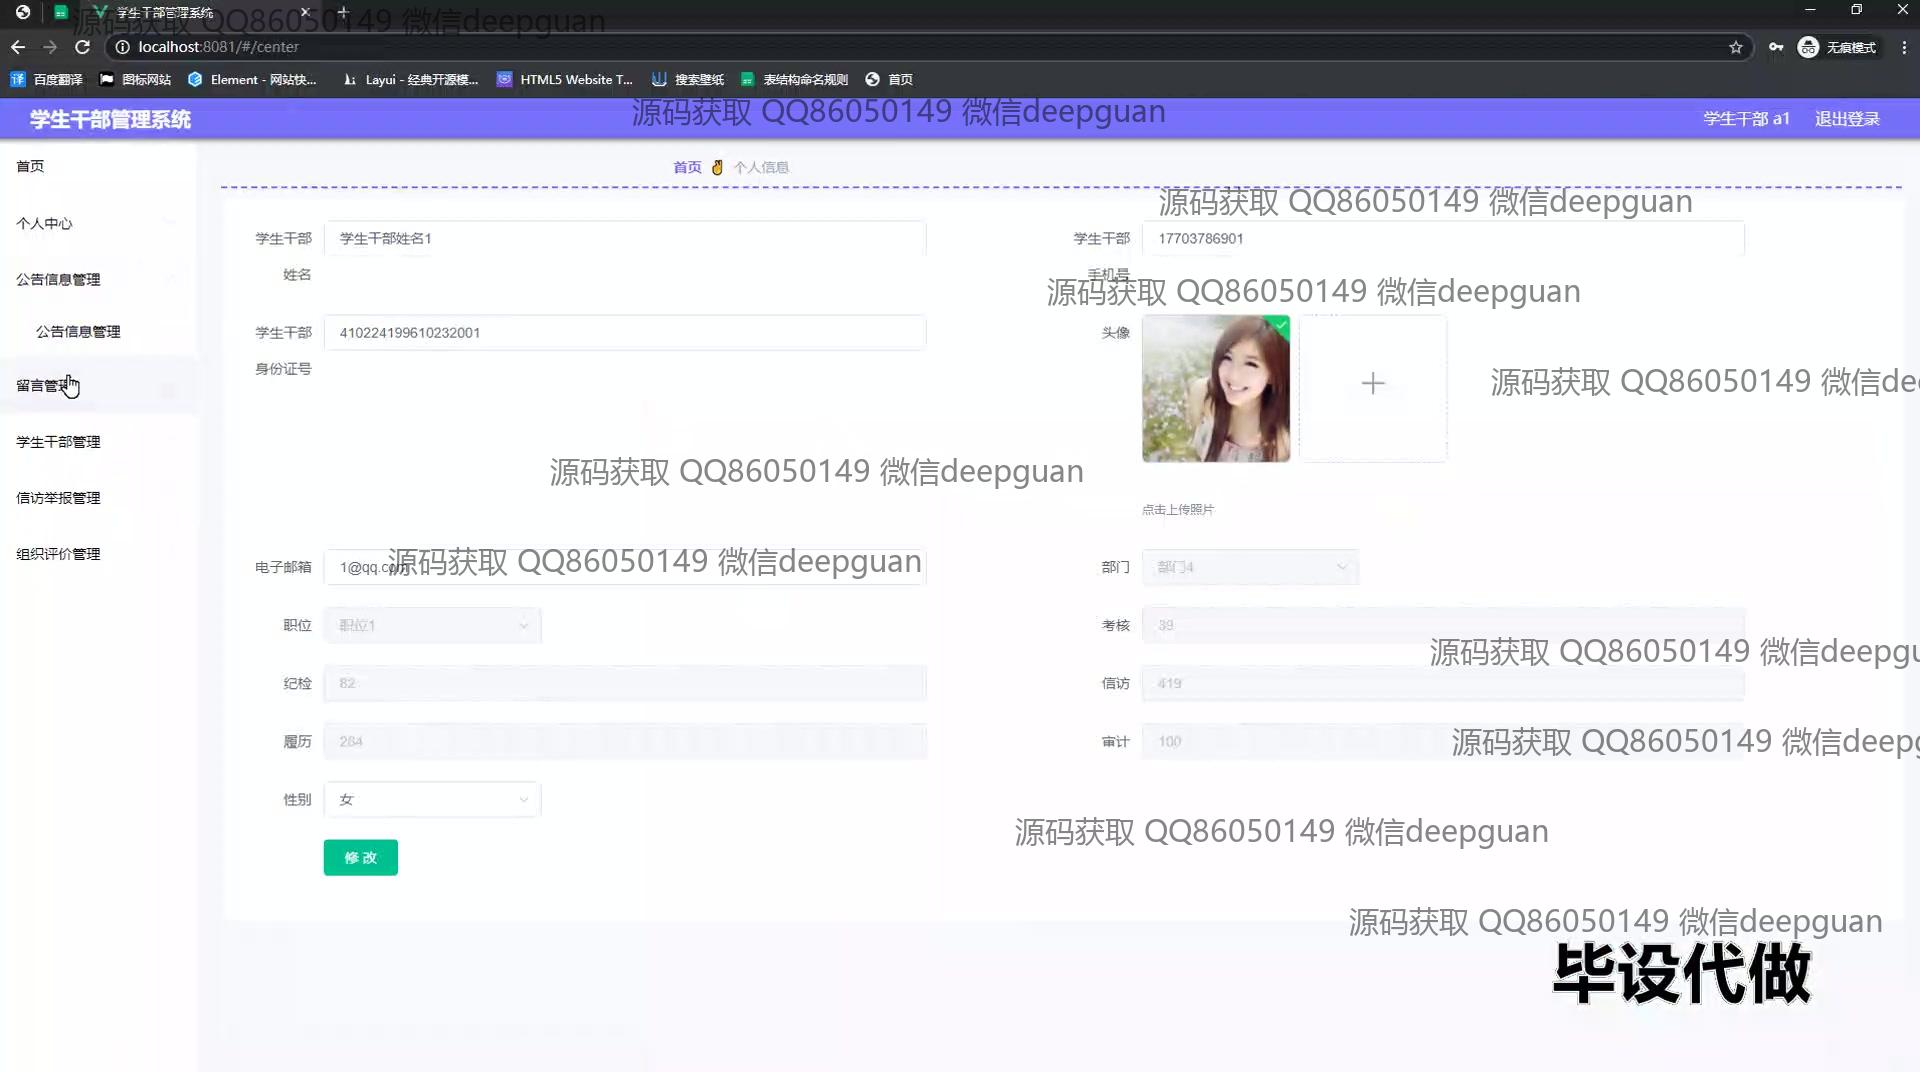Open 学生干部管理 sidebar menu

coord(58,441)
